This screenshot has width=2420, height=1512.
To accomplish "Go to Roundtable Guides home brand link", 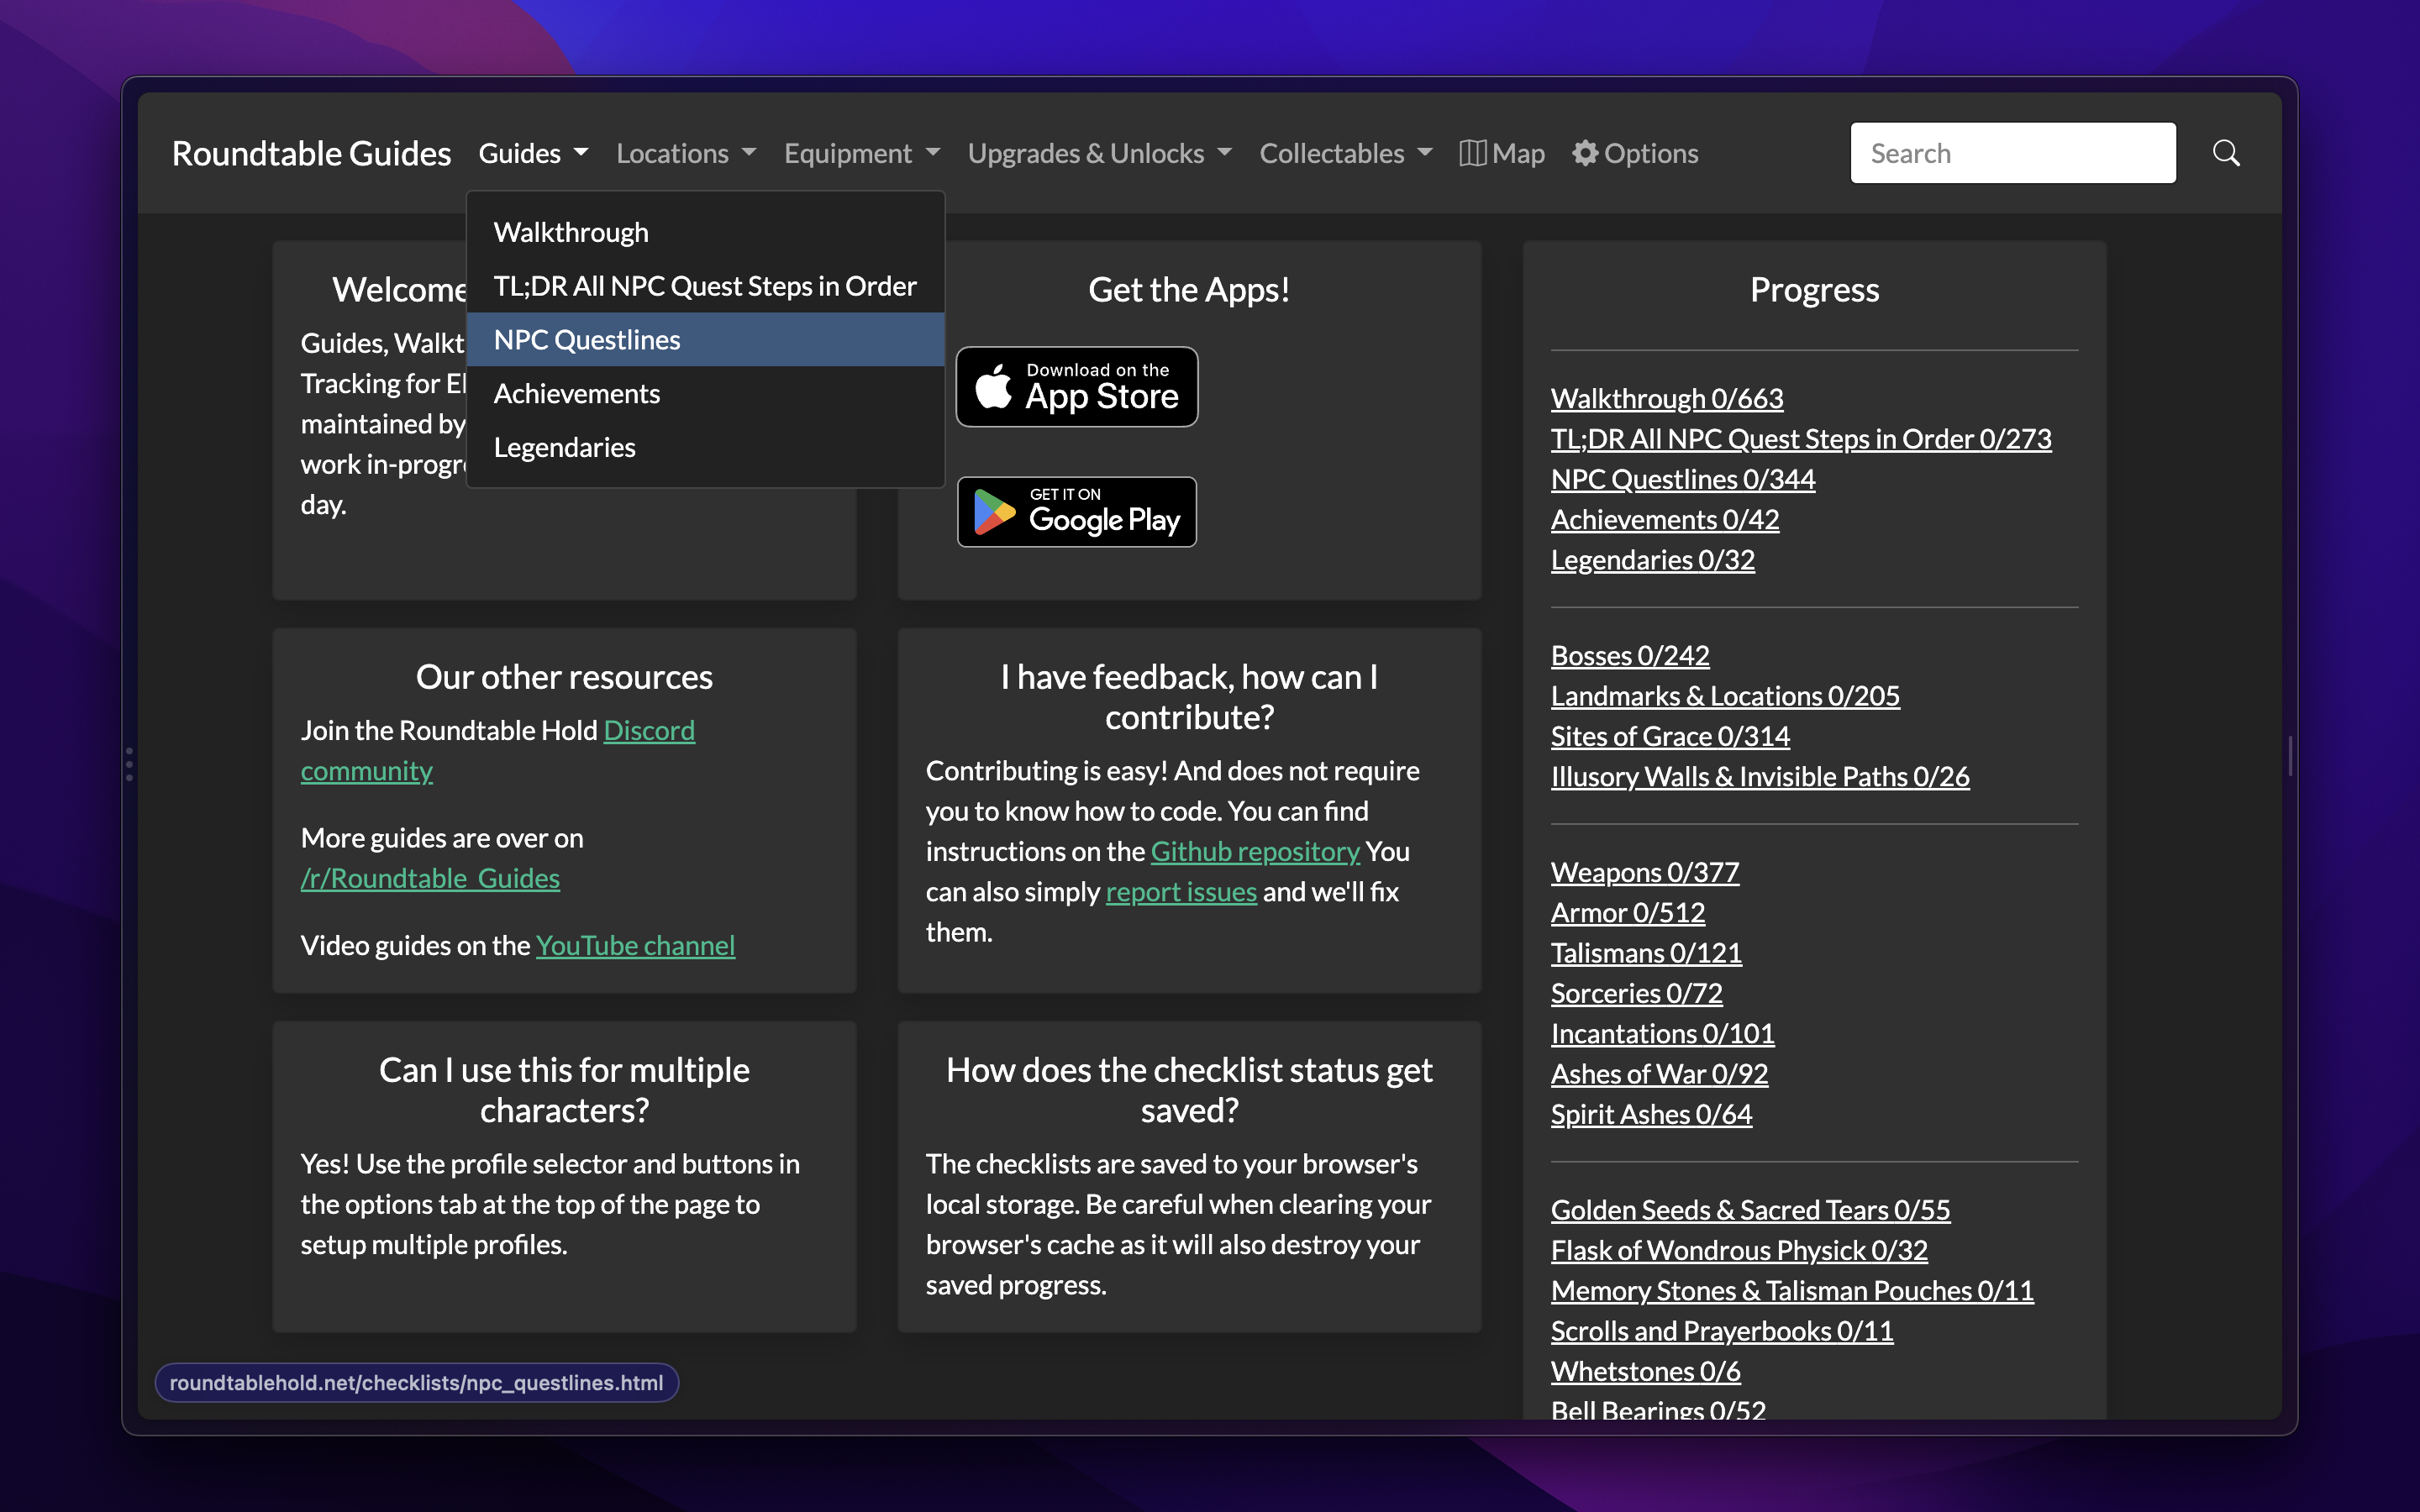I will tap(311, 153).
